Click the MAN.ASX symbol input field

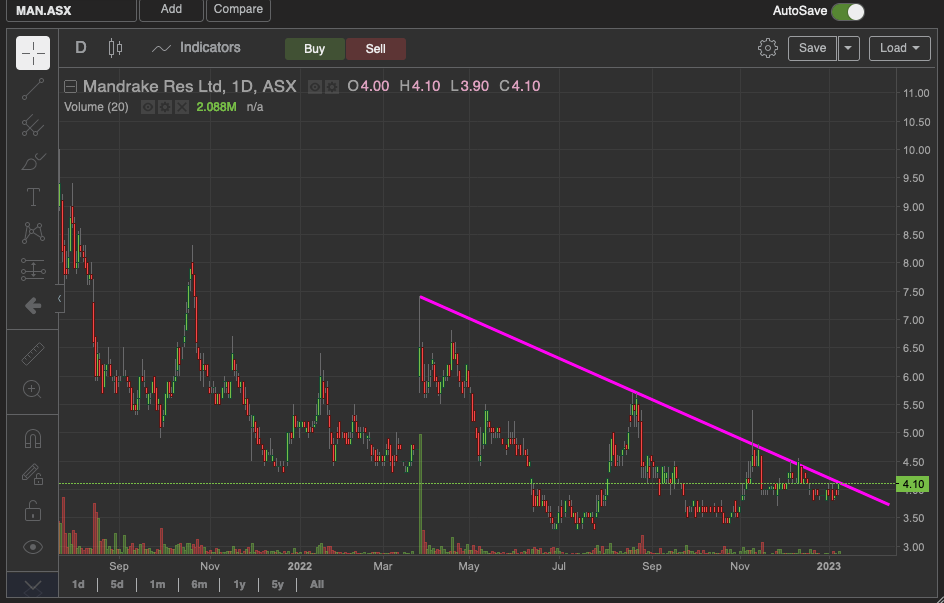point(72,10)
